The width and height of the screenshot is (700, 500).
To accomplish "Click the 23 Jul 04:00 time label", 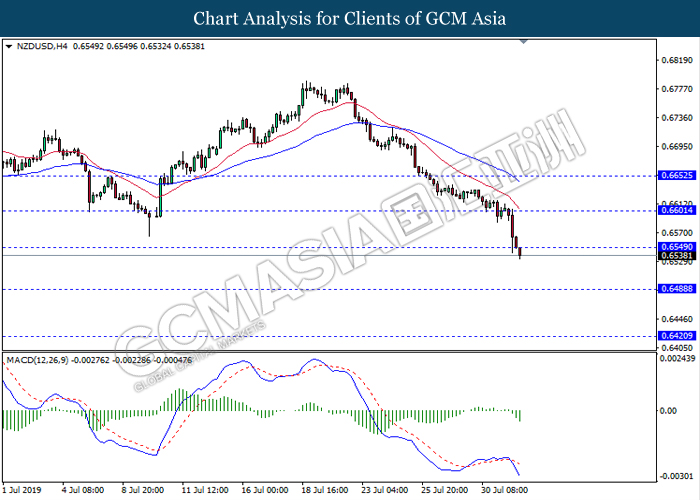I will [384, 490].
